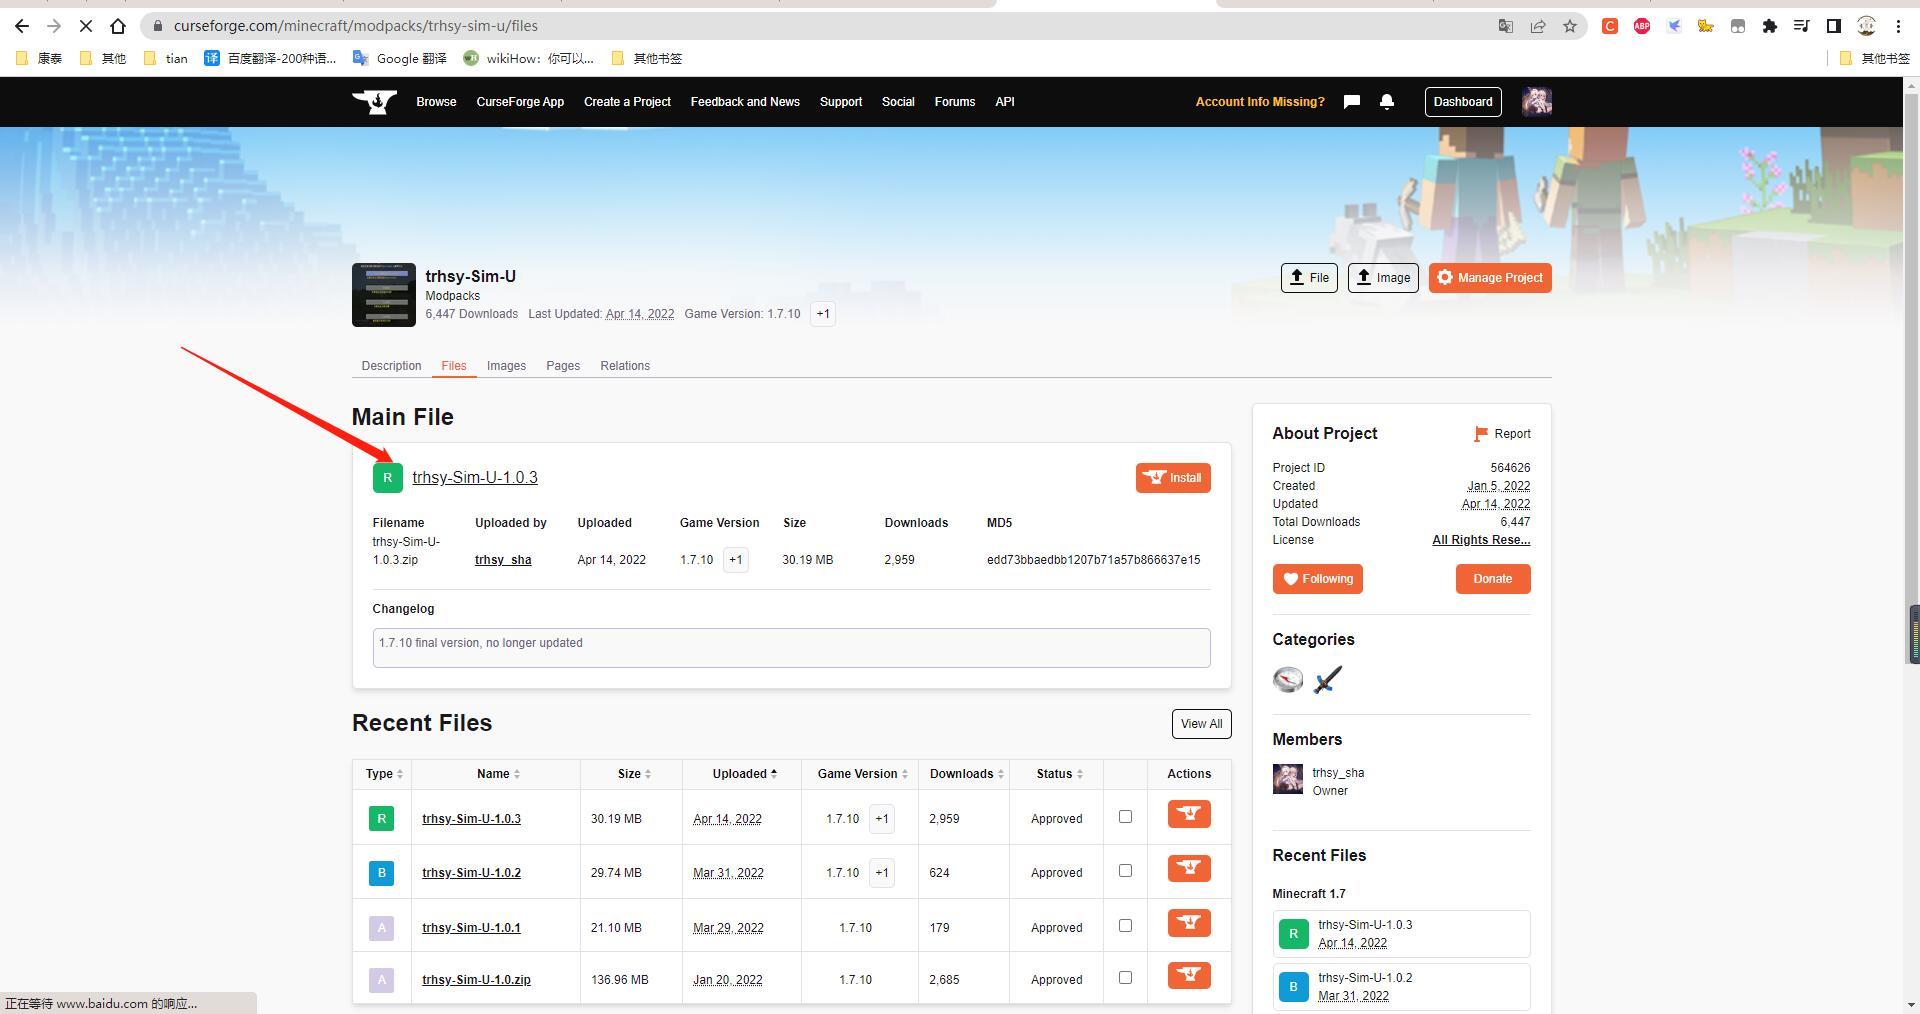Image resolution: width=1920 pixels, height=1014 pixels.
Task: Open the Pages tab
Action: click(x=563, y=366)
